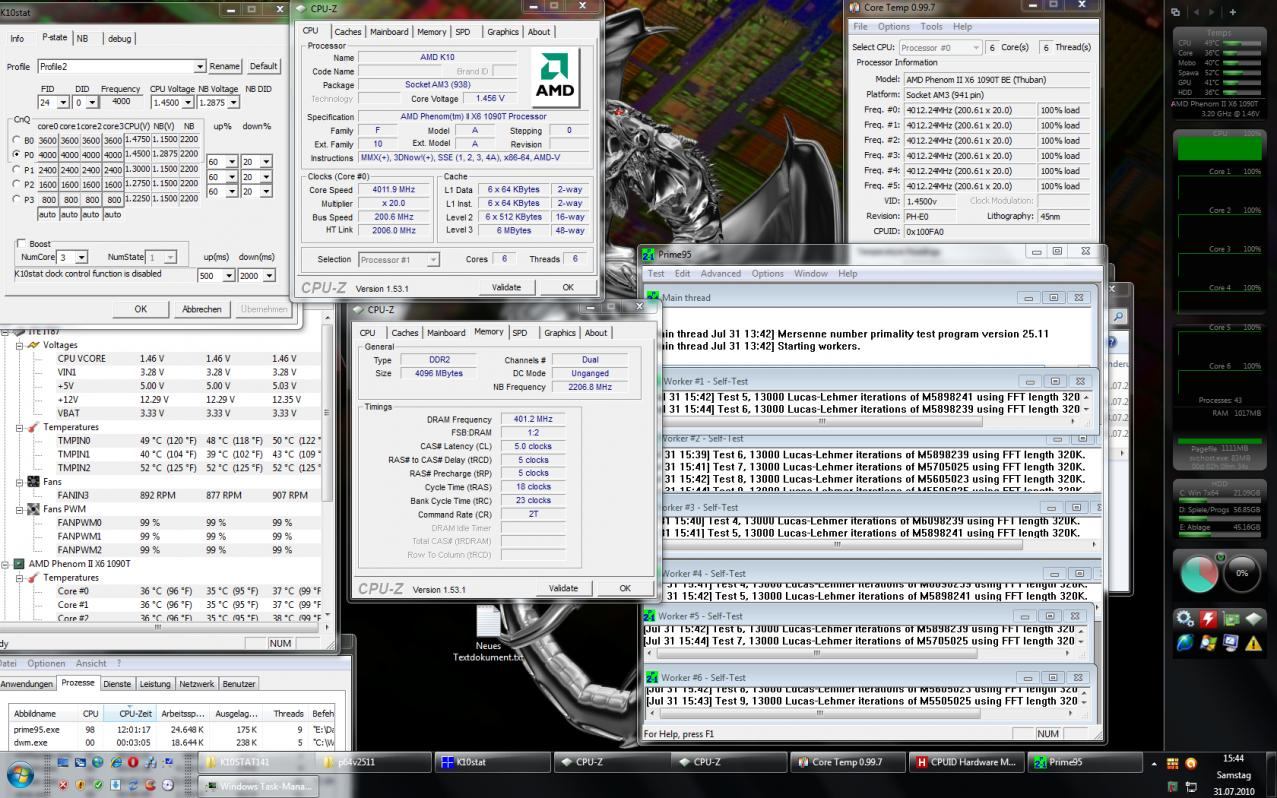Switch to Leistung tab in Task Manager
The image size is (1277, 798).
click(154, 684)
